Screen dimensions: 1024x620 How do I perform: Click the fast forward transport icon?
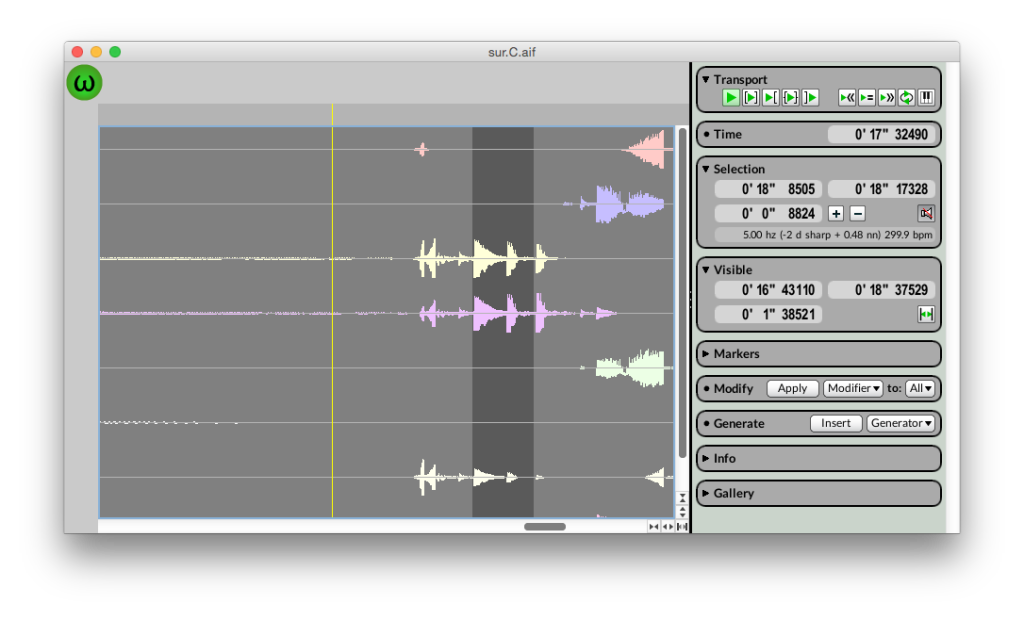coord(886,97)
